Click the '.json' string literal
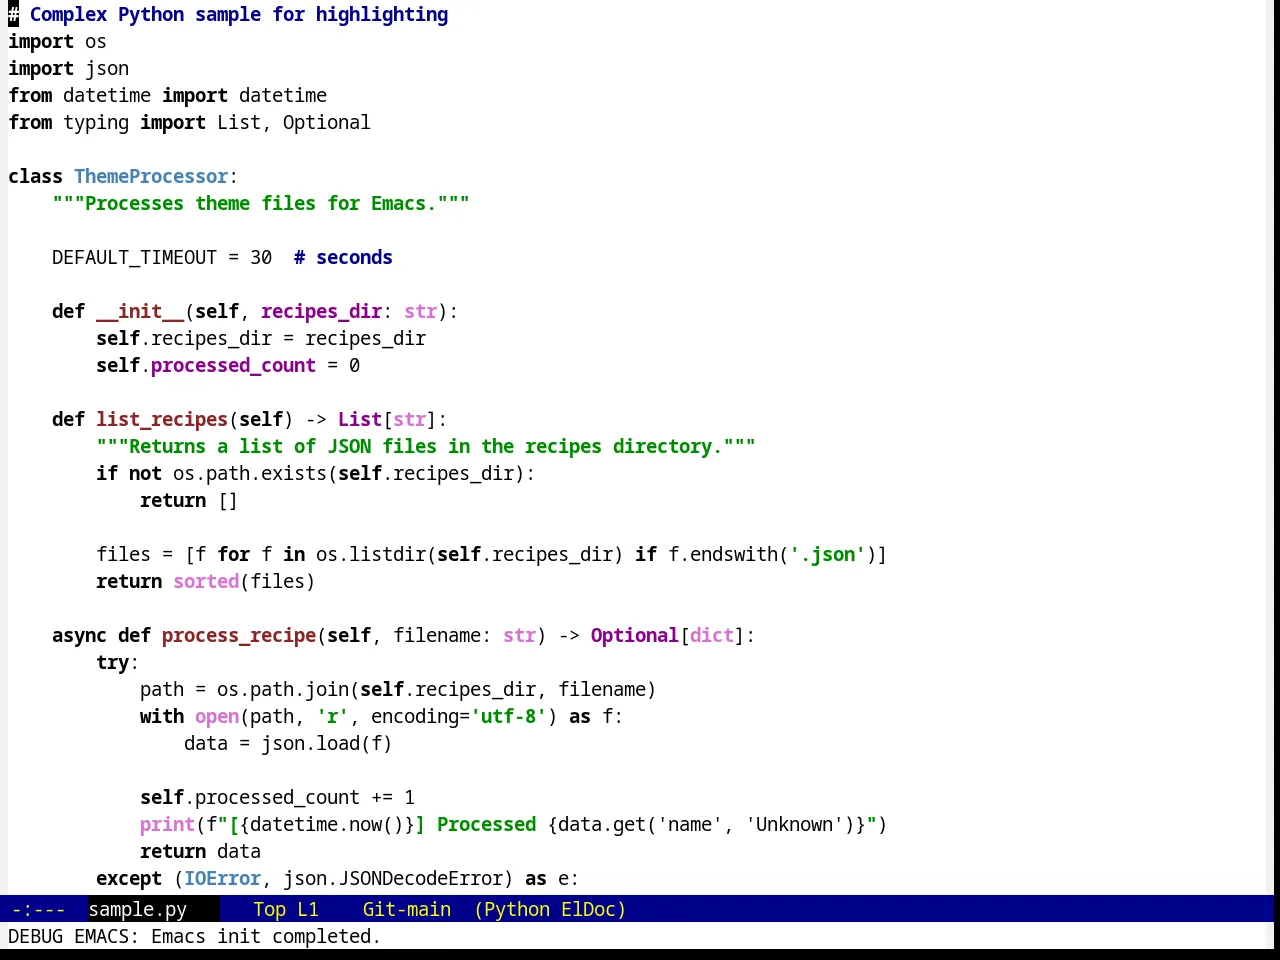Screen dimensions: 1280x960 [827, 554]
